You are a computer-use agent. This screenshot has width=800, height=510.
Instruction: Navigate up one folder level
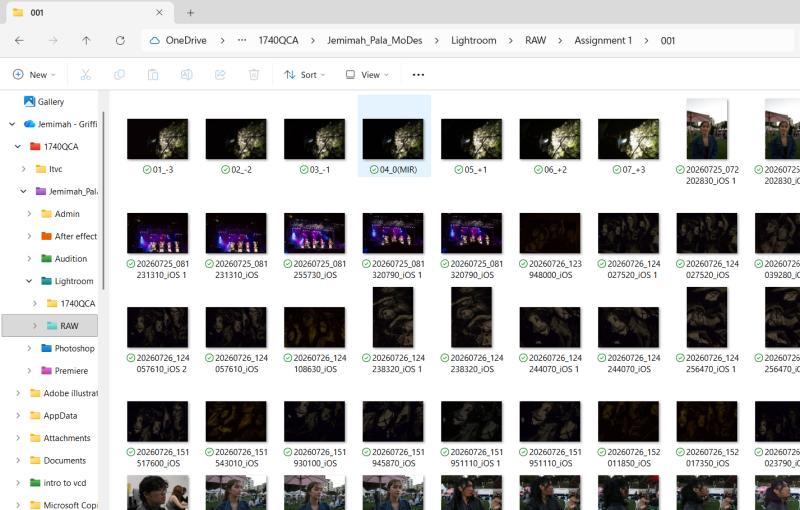point(86,40)
